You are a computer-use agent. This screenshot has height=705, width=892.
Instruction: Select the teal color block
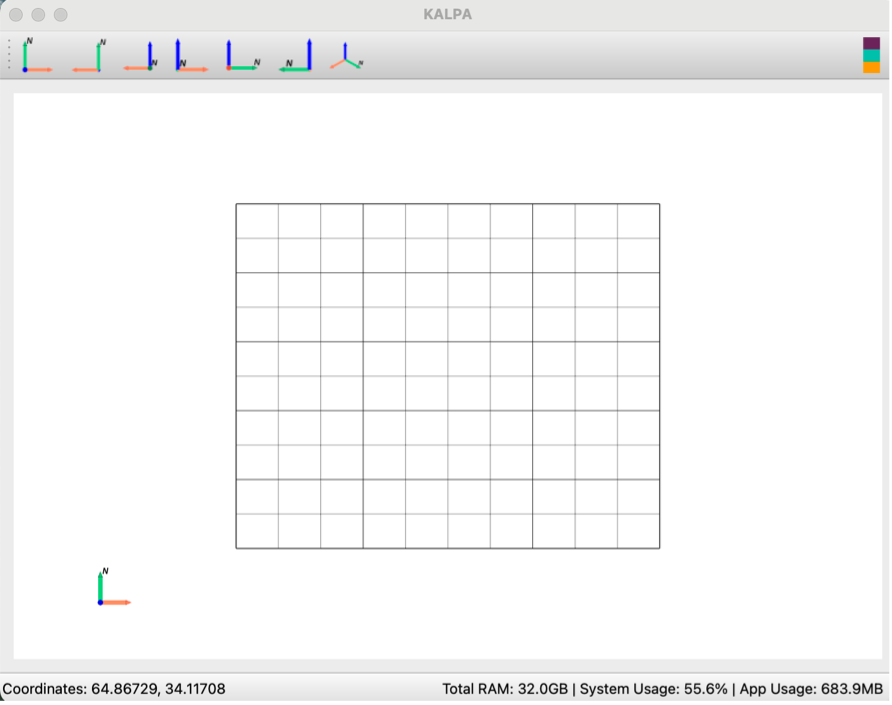871,55
